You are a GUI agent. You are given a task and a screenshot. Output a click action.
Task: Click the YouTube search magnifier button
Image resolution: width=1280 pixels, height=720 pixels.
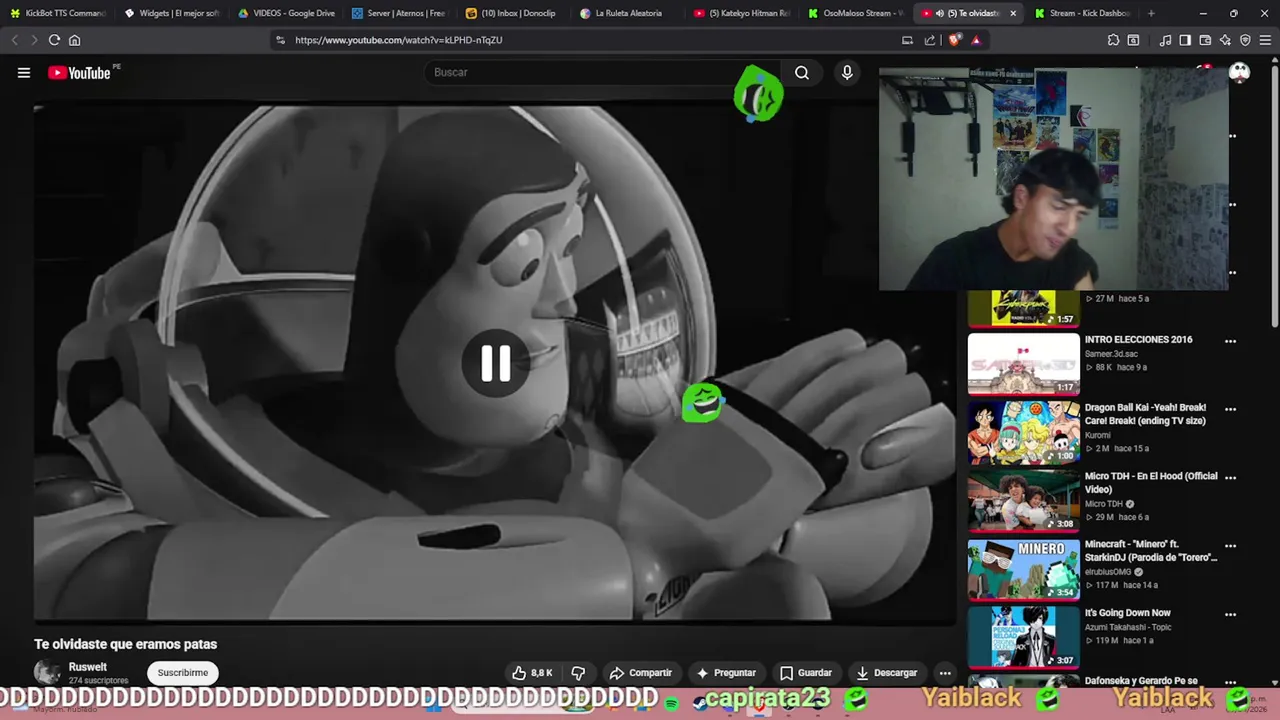(x=802, y=72)
